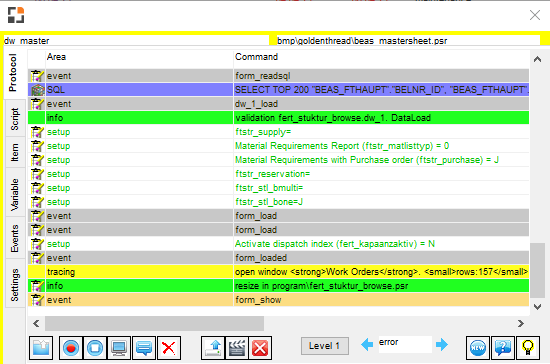Viewport: 550px width, 364px height.
Task: Click the yellow light bulb icon
Action: point(528,348)
